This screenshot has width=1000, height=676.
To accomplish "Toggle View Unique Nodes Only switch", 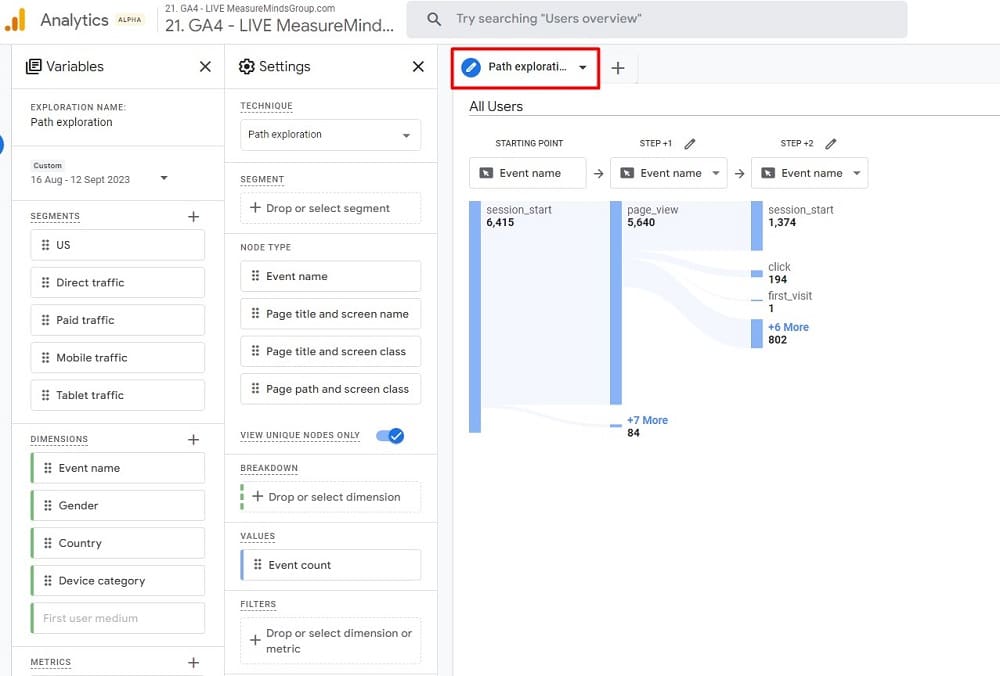I will point(390,435).
